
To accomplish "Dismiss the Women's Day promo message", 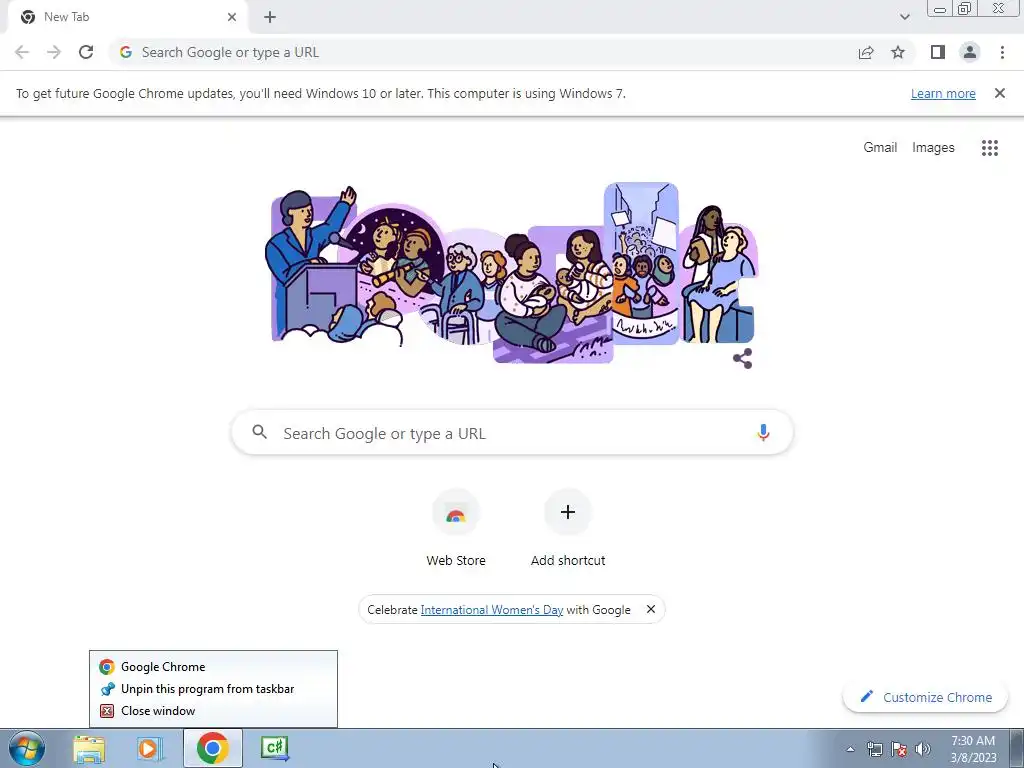I will tap(650, 609).
